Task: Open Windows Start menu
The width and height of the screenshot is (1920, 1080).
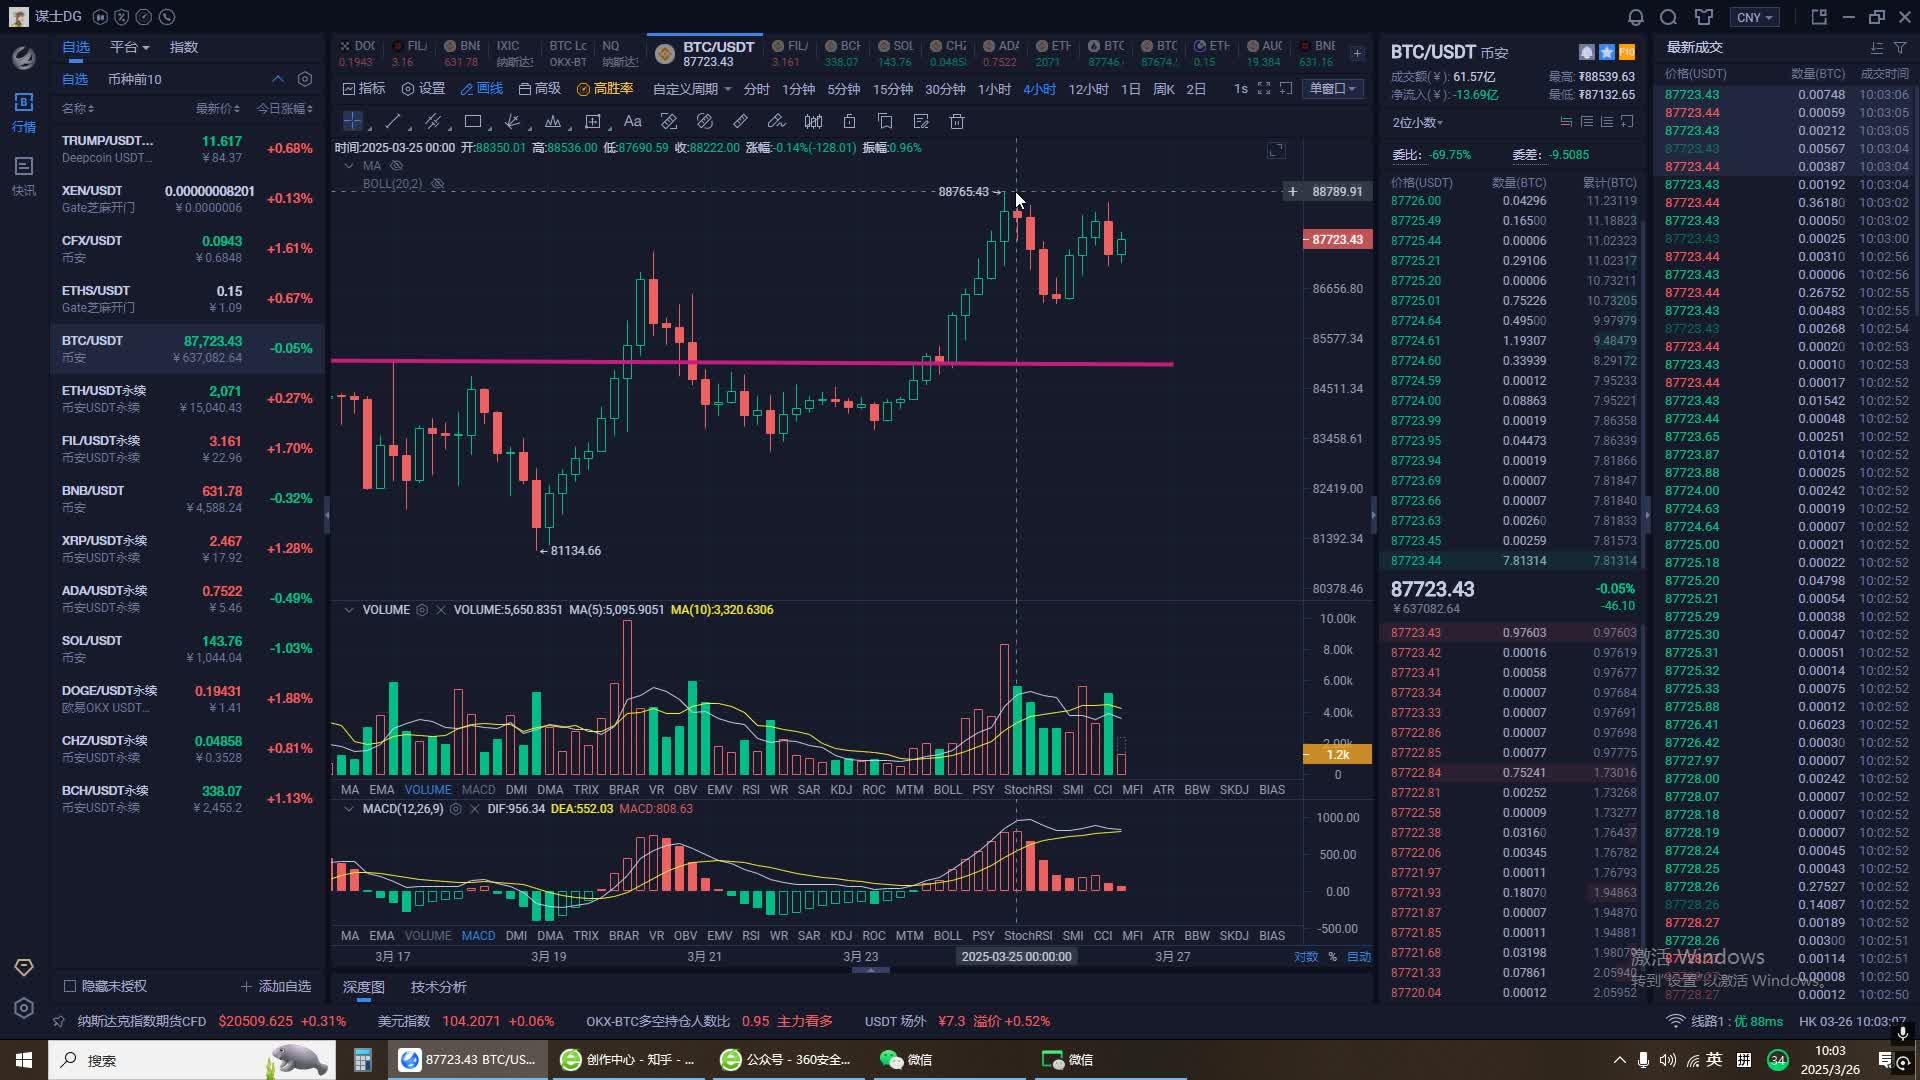Action: pos(24,1060)
